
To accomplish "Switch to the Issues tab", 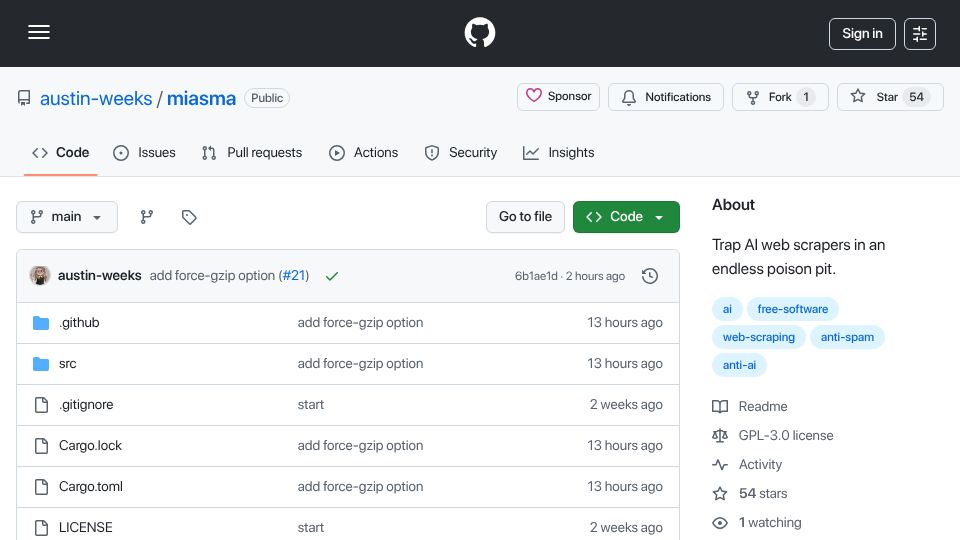I will pyautogui.click(x=144, y=152).
